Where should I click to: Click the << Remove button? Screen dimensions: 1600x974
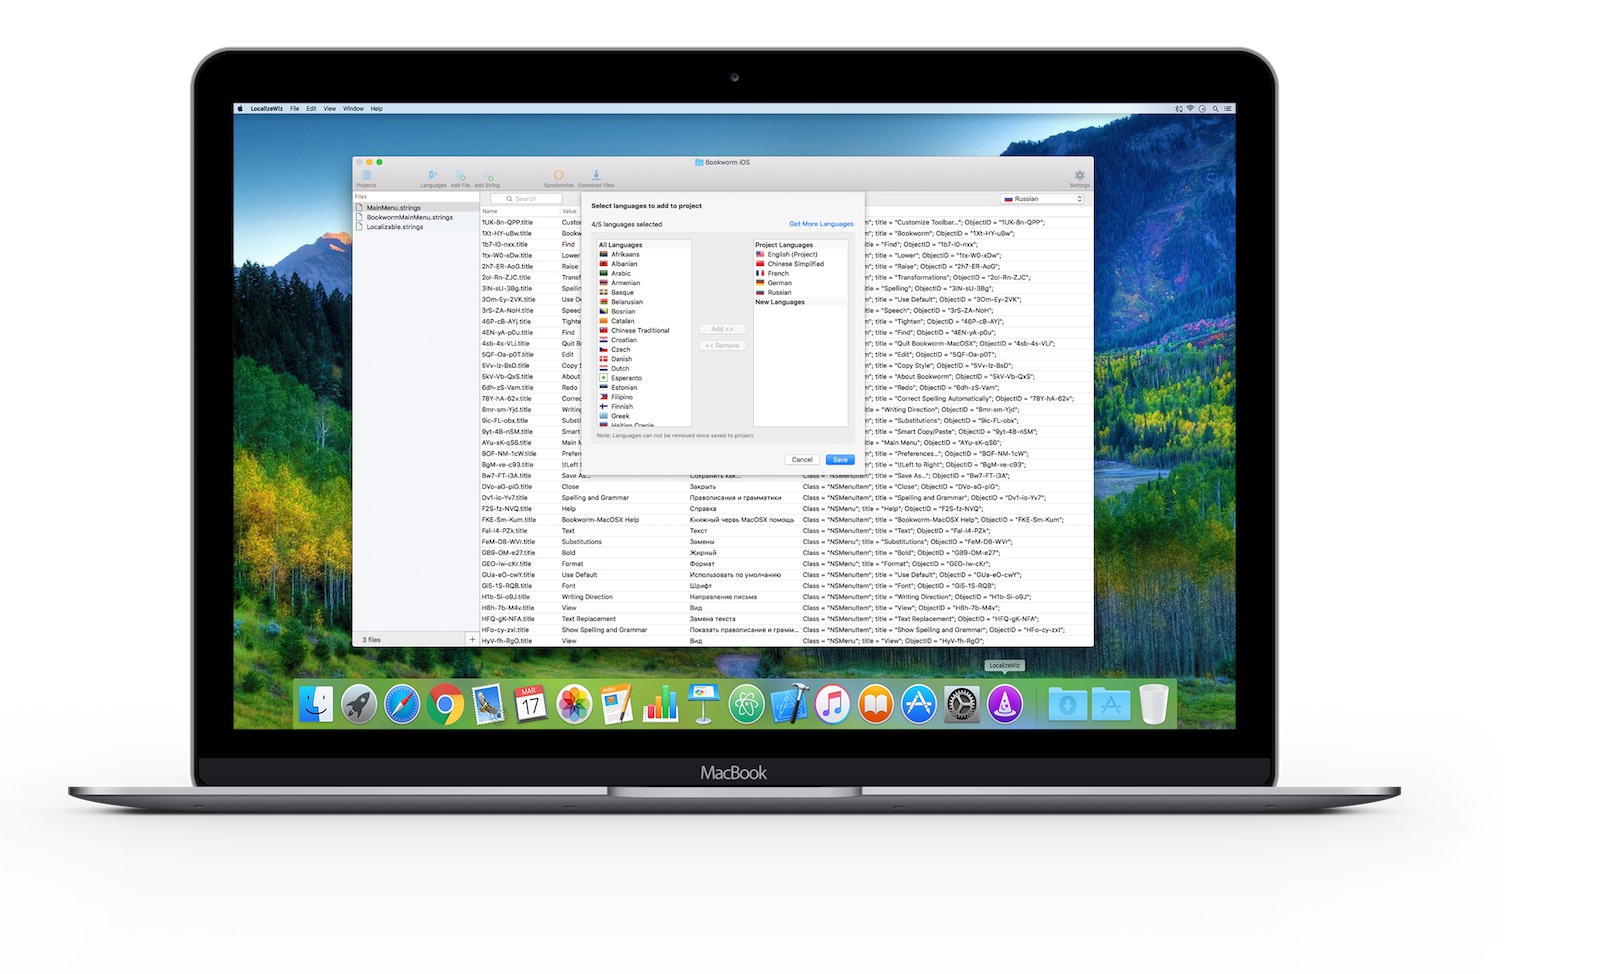(x=722, y=345)
